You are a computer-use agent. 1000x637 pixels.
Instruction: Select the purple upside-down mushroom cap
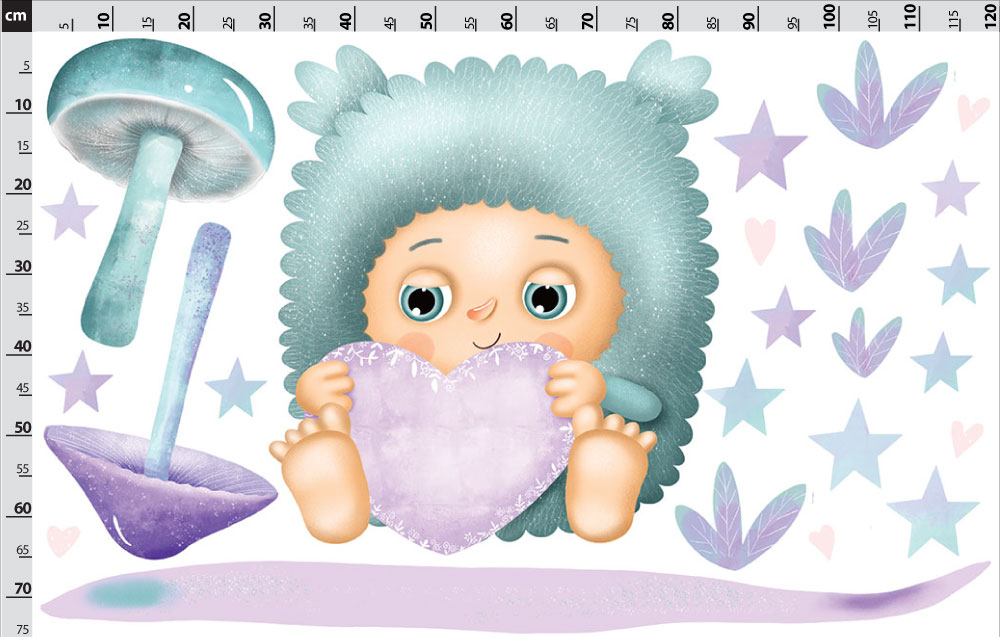(x=160, y=491)
